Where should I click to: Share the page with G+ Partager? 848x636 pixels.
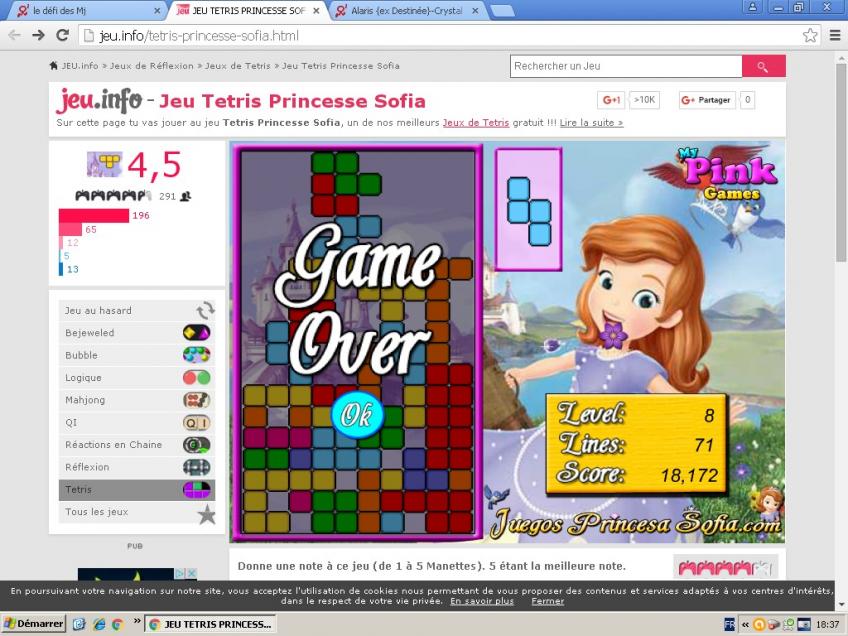coord(706,100)
